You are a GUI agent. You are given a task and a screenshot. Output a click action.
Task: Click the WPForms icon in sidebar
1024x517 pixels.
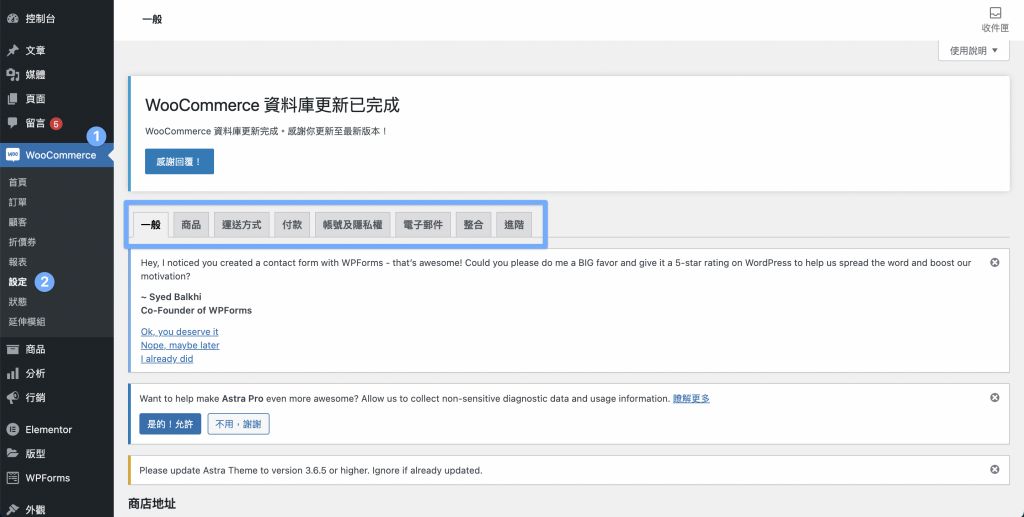pos(12,478)
